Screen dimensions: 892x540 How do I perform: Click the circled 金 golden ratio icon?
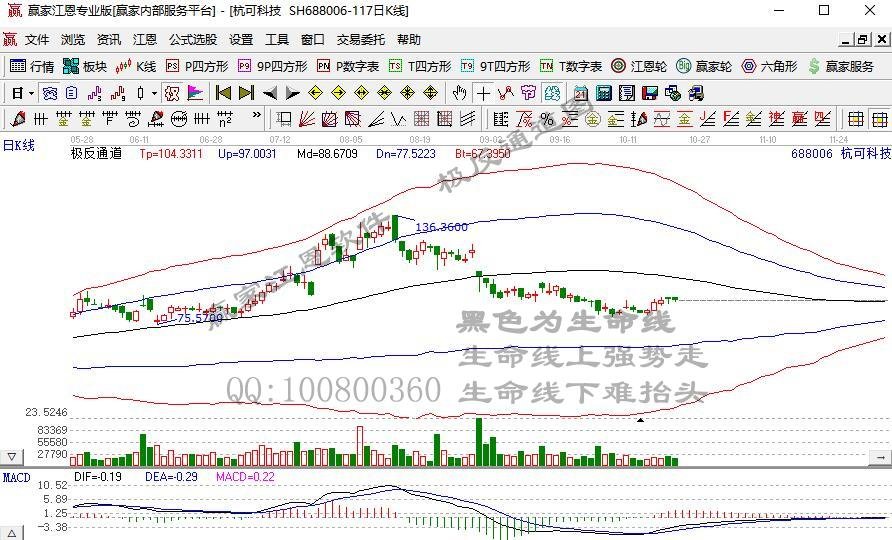593,119
